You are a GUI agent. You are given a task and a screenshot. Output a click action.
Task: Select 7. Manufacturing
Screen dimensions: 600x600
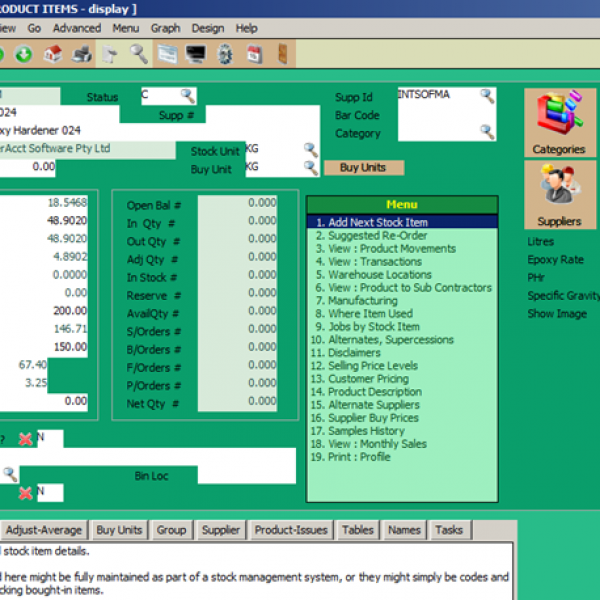[x=402, y=300]
